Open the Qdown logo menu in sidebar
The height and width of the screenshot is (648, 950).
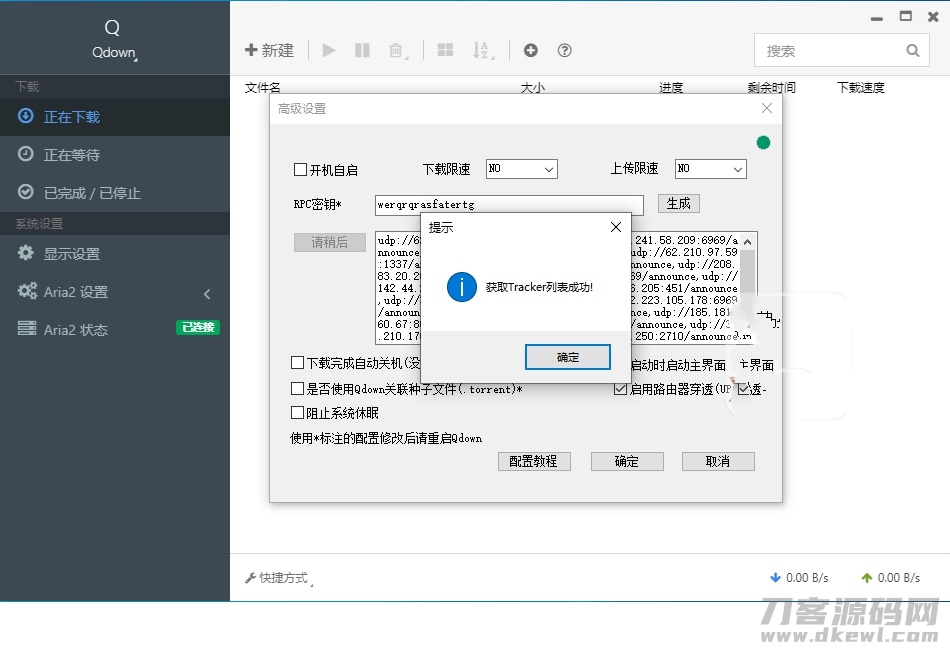pyautogui.click(x=114, y=39)
